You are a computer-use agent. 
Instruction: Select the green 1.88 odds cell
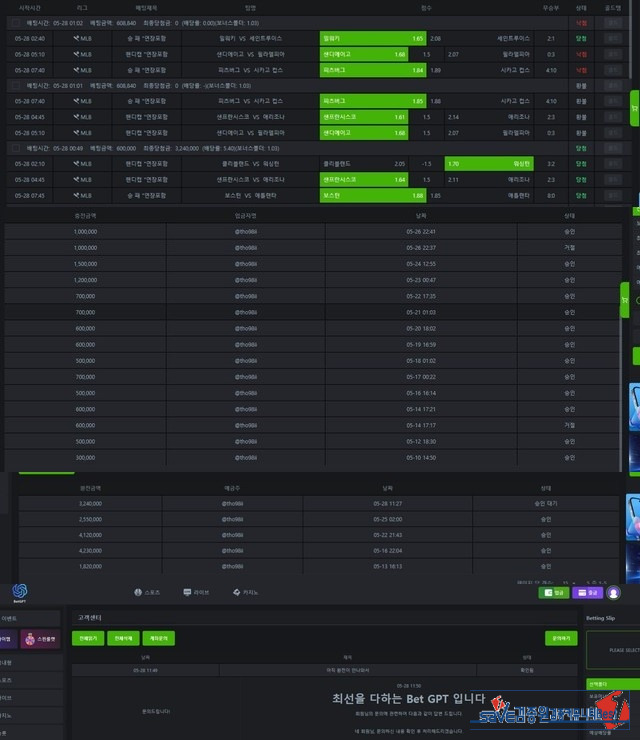[373, 195]
